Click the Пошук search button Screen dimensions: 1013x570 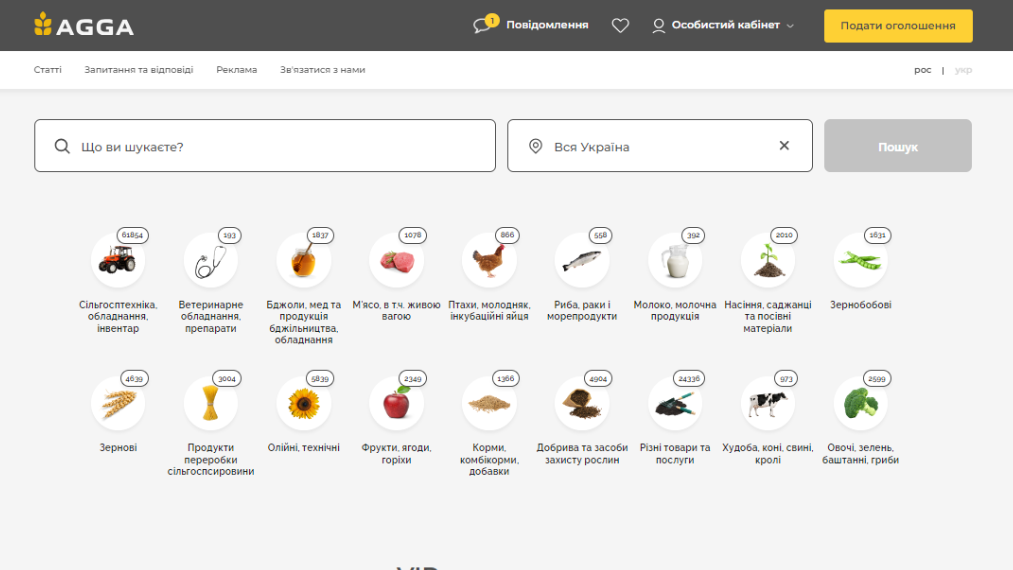point(898,145)
